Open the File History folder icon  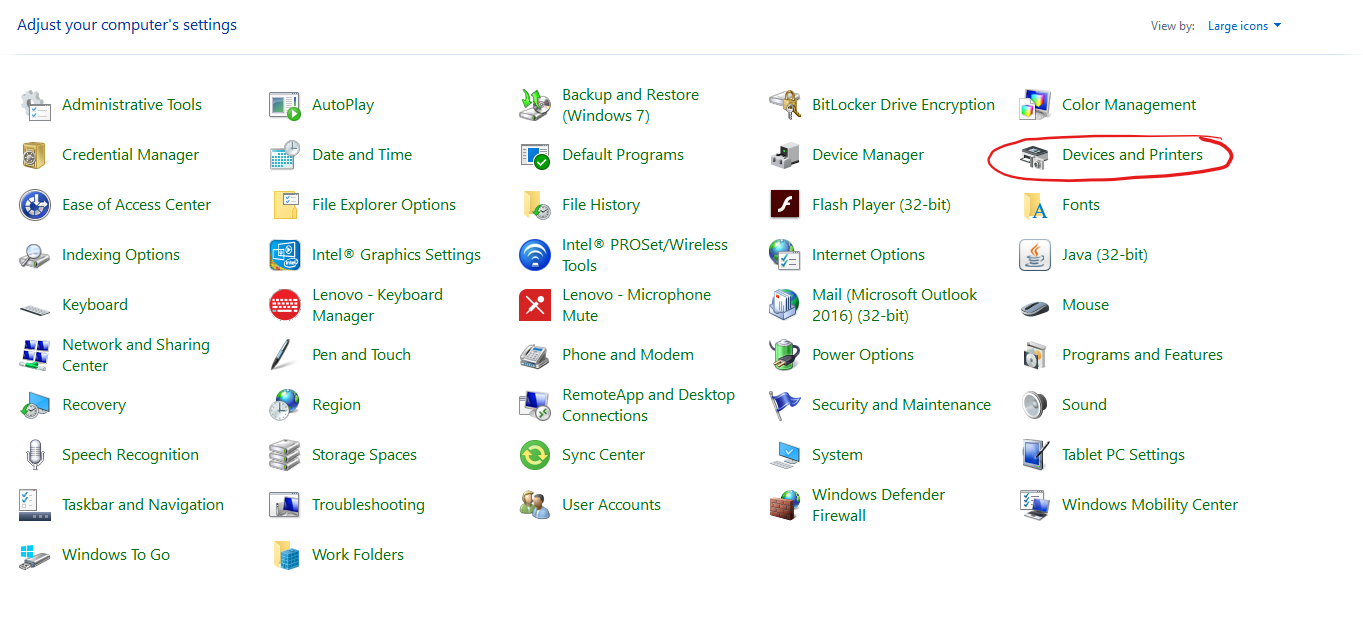click(535, 205)
